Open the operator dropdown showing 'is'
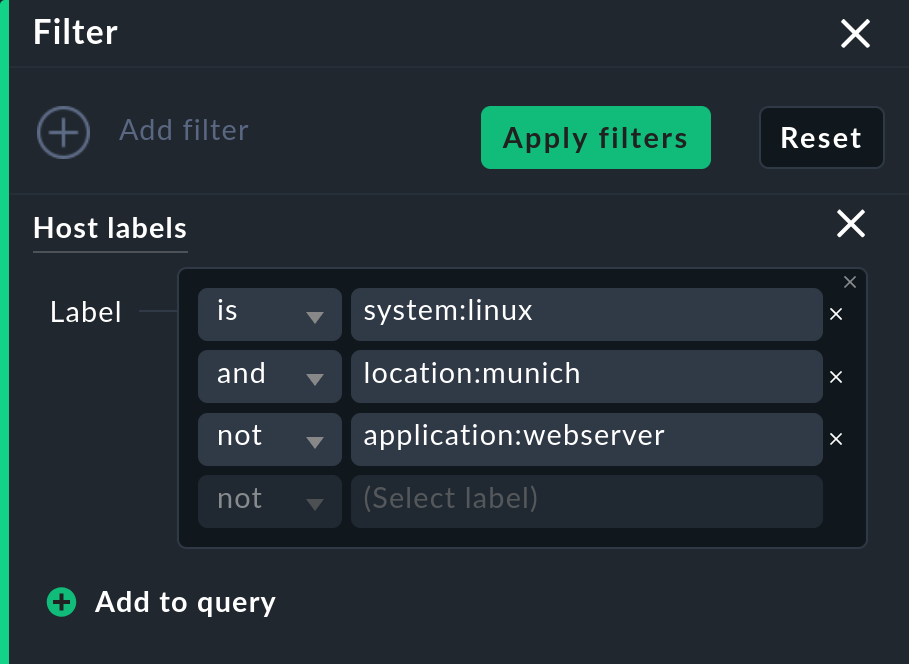 point(269,313)
